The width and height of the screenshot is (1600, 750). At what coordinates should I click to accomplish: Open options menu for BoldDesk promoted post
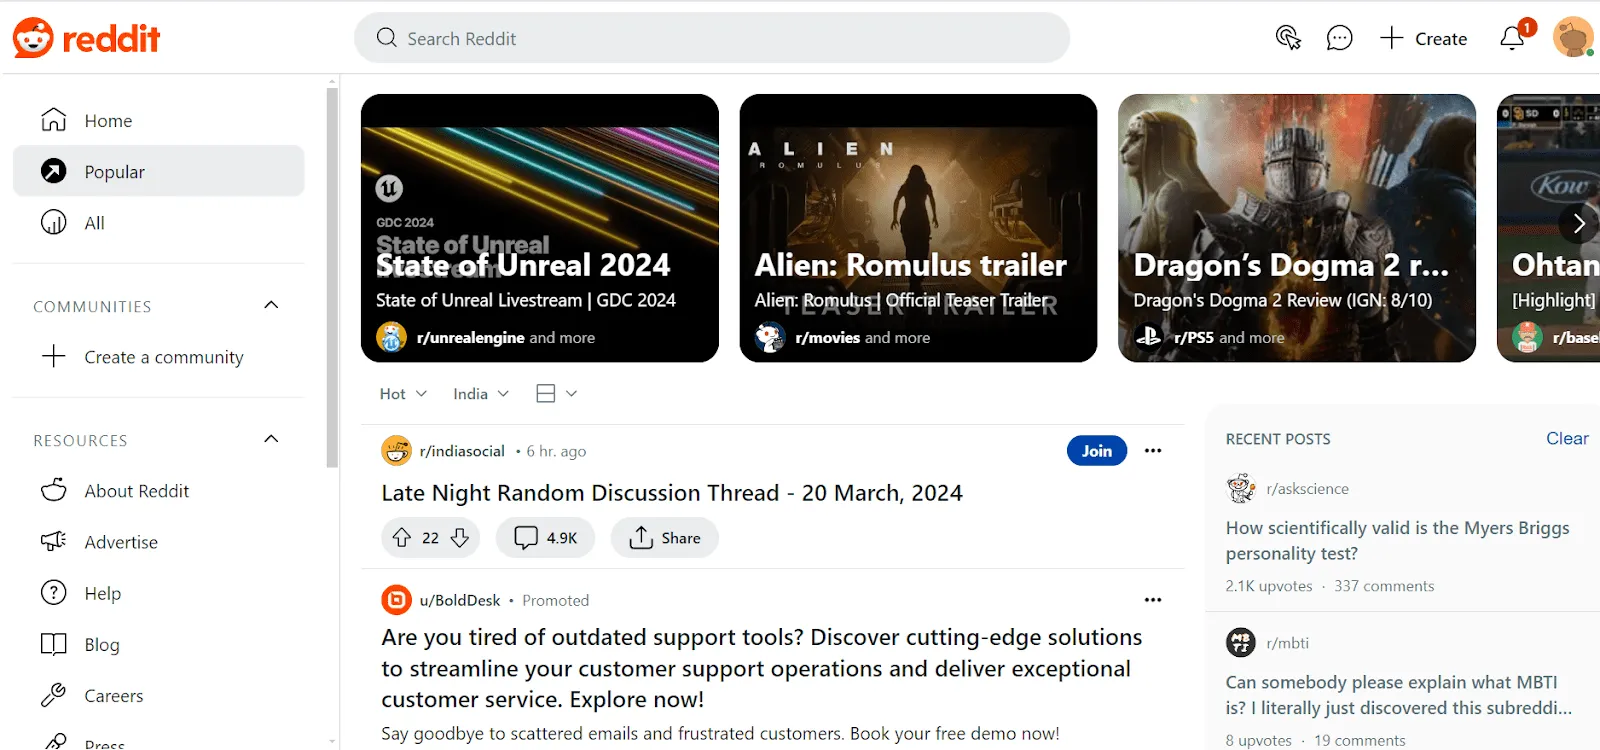[1153, 600]
